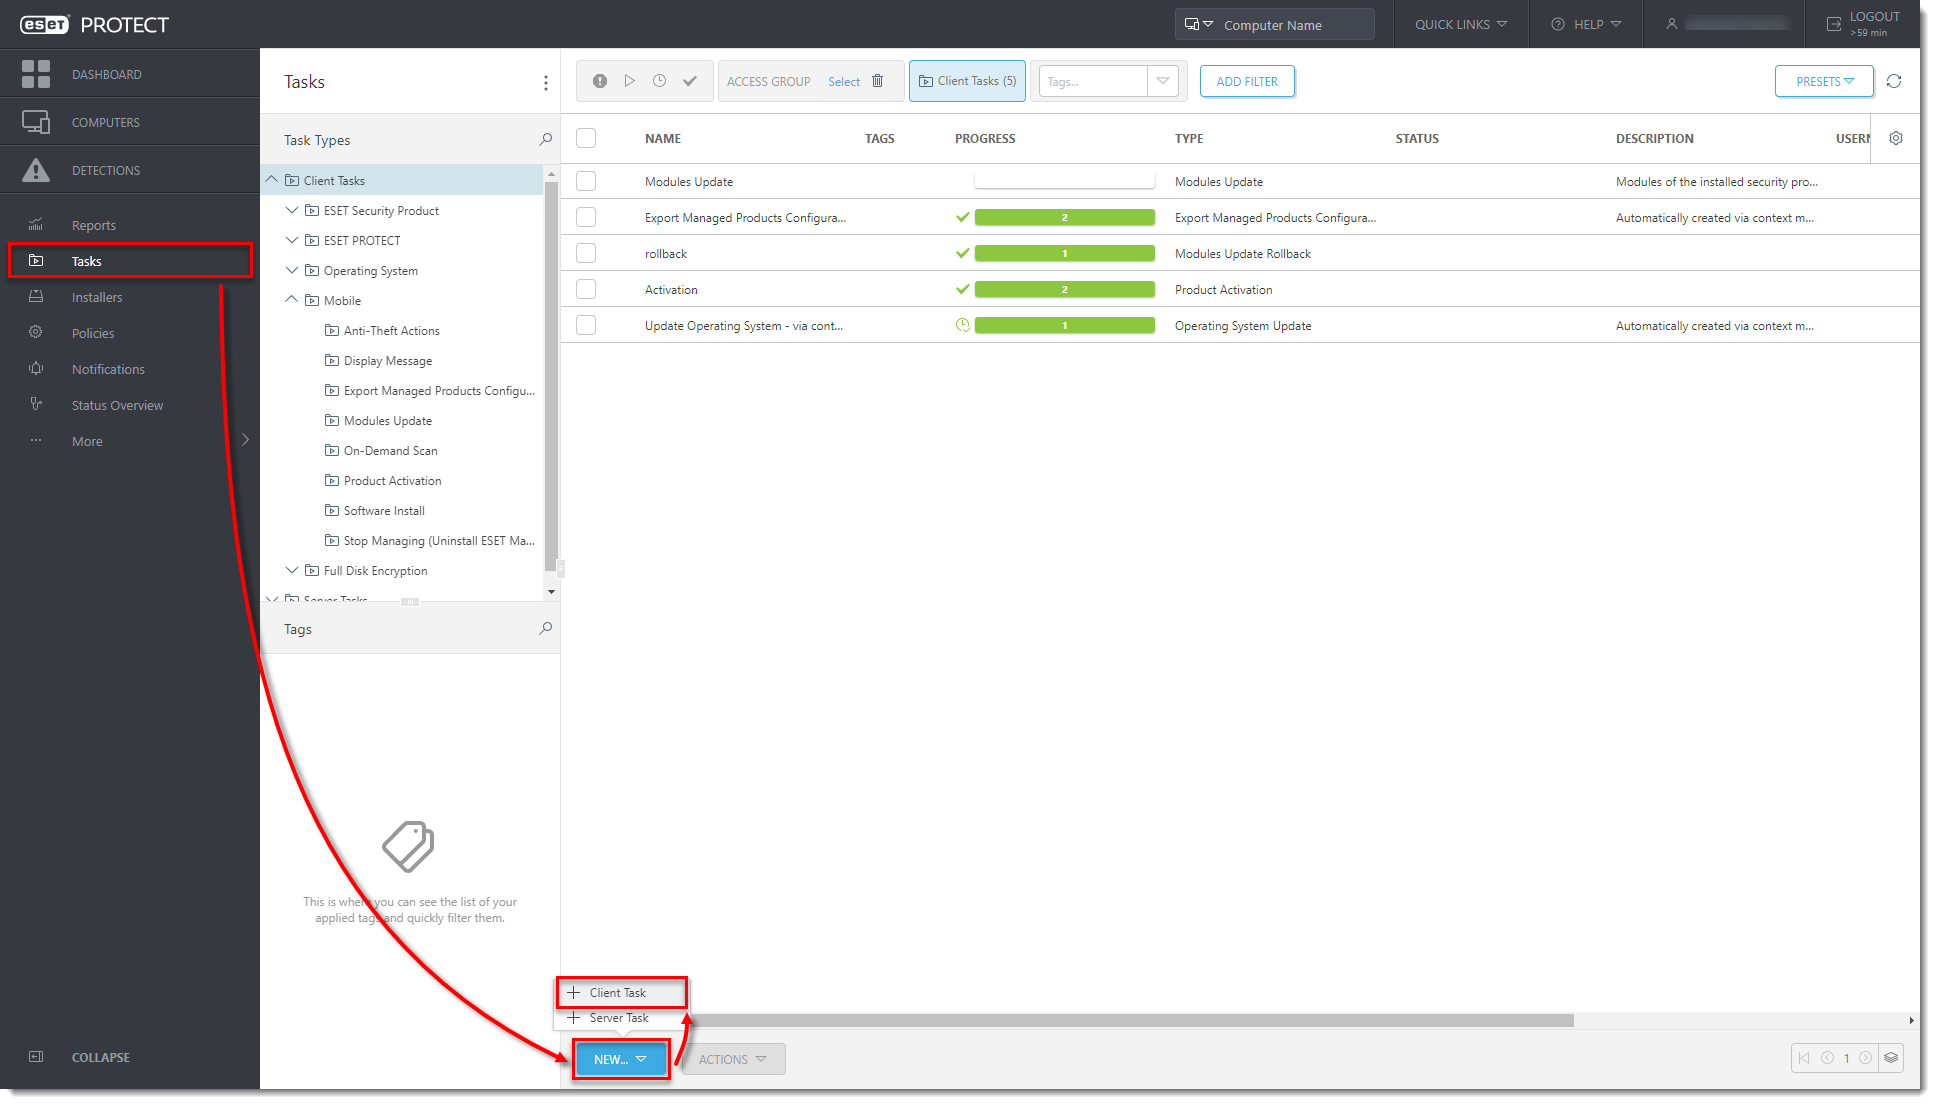Open table column settings gear icon
This screenshot has height=1104, width=1935.
1895,139
